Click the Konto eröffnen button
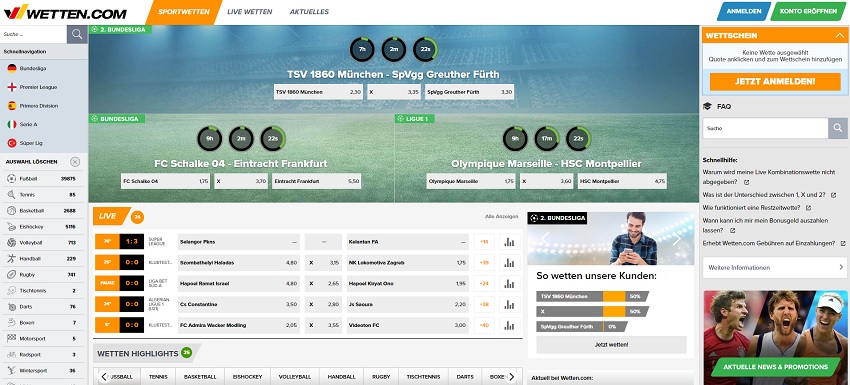 point(806,11)
